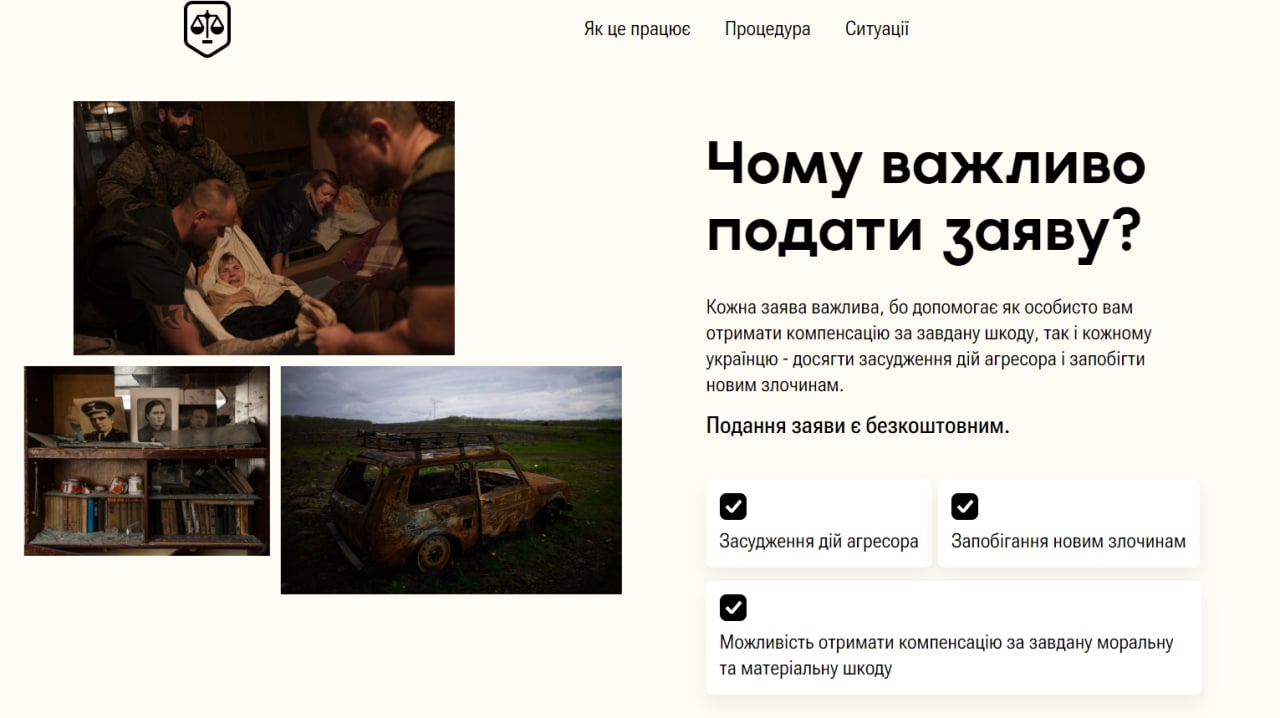1280x718 pixels.
Task: Click the heading "Чому важливо подати заяву?"
Action: [925, 197]
